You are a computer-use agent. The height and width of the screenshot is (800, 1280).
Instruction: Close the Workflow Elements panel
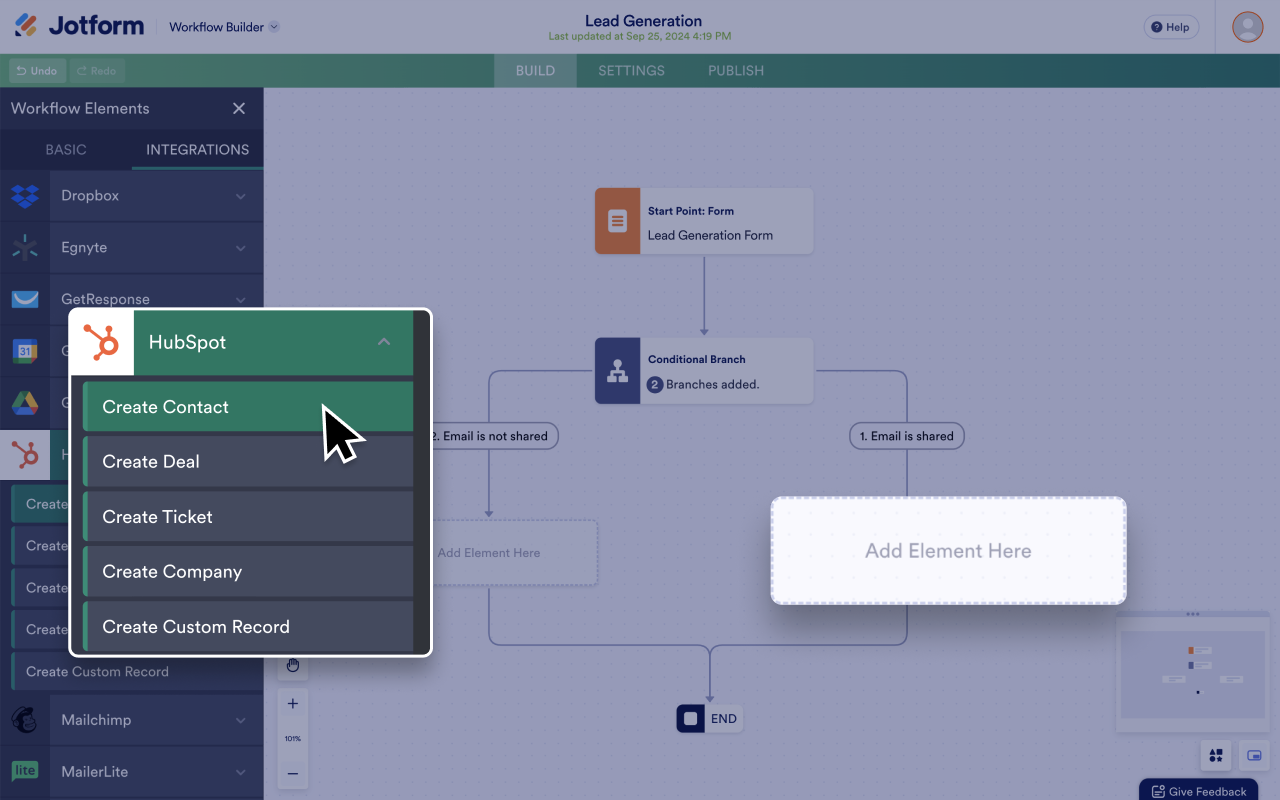pos(239,108)
